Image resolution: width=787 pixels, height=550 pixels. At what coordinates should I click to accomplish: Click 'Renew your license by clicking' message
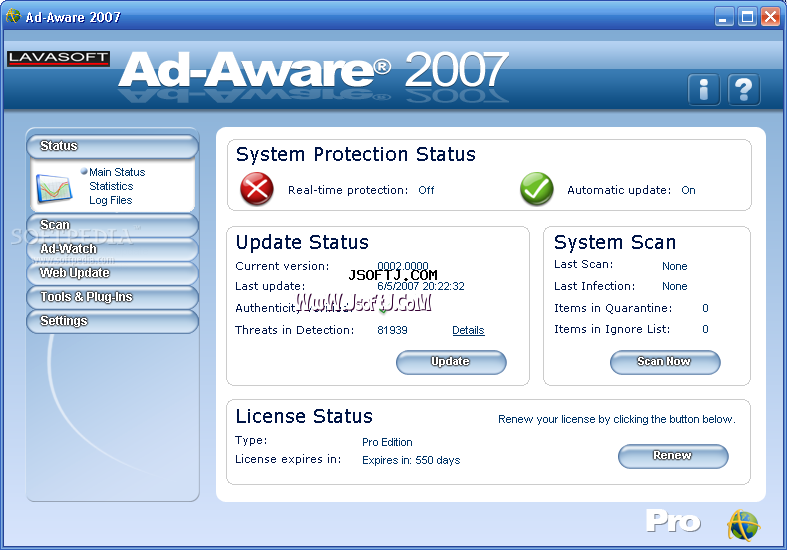click(x=616, y=419)
